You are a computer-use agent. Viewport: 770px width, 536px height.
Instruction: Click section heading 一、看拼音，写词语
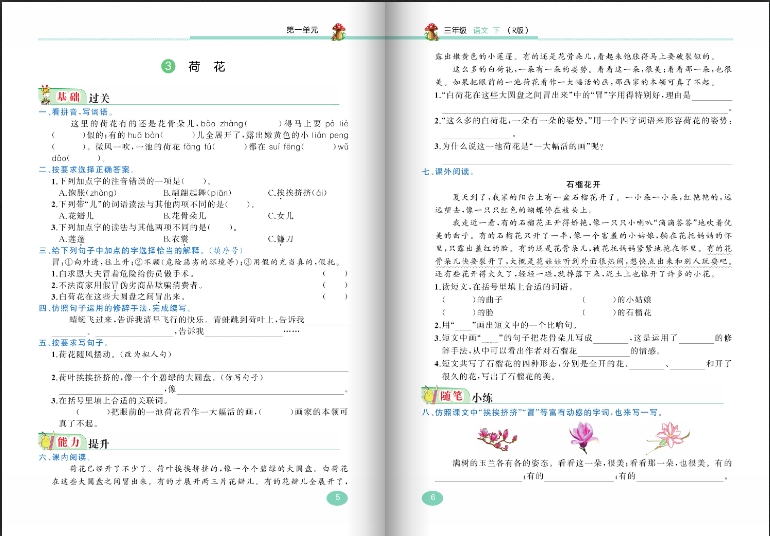[x=77, y=112]
